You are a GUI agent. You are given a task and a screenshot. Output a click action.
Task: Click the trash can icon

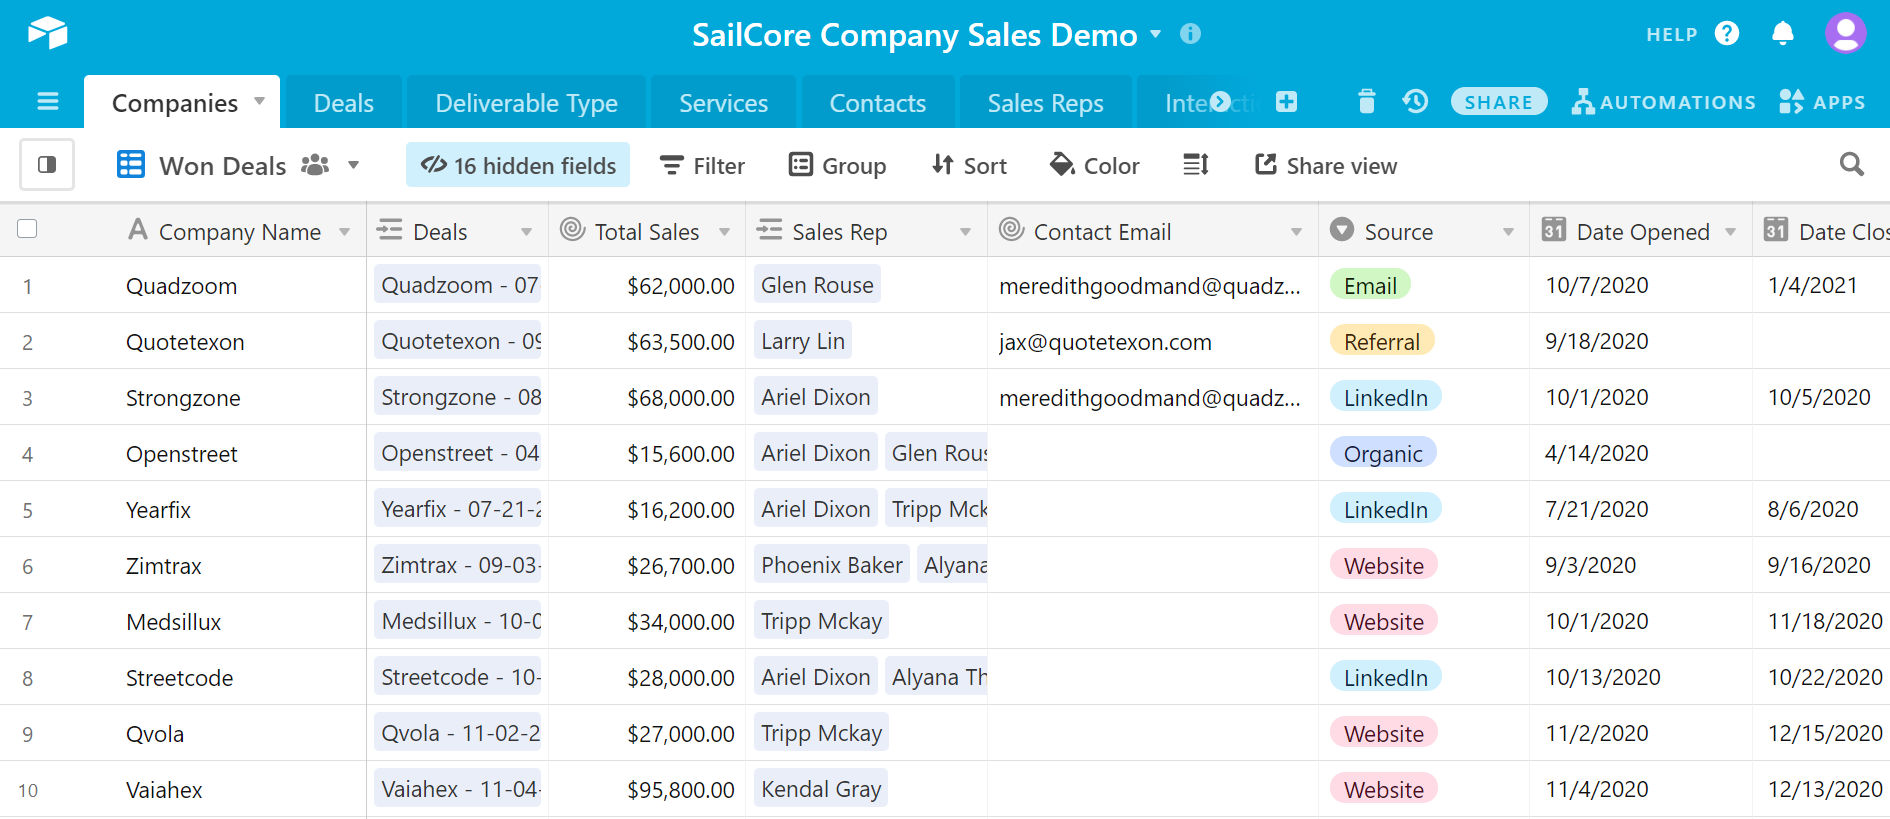(x=1366, y=102)
